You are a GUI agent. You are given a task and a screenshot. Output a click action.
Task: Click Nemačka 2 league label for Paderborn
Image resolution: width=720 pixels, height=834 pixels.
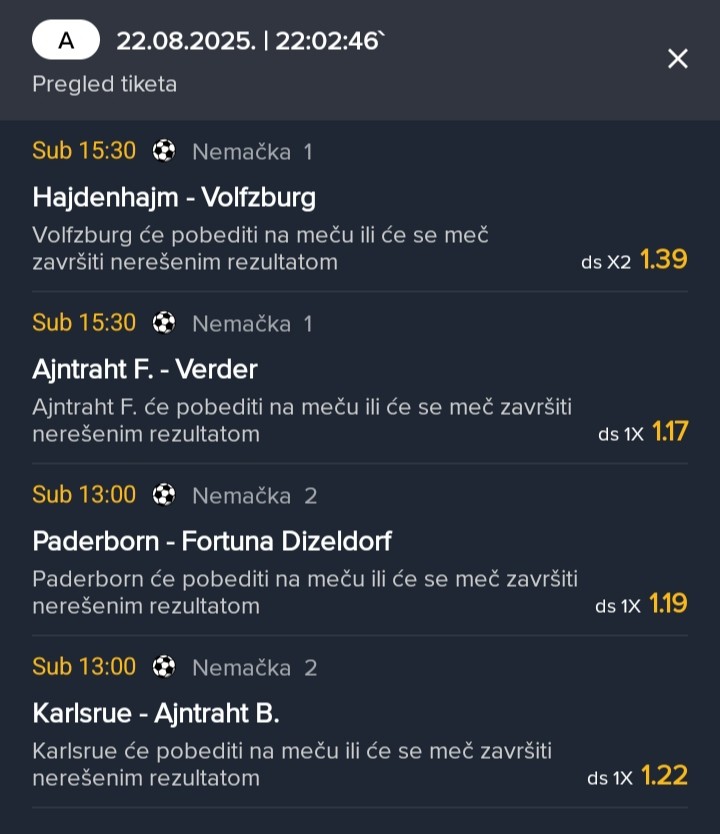[x=255, y=496]
